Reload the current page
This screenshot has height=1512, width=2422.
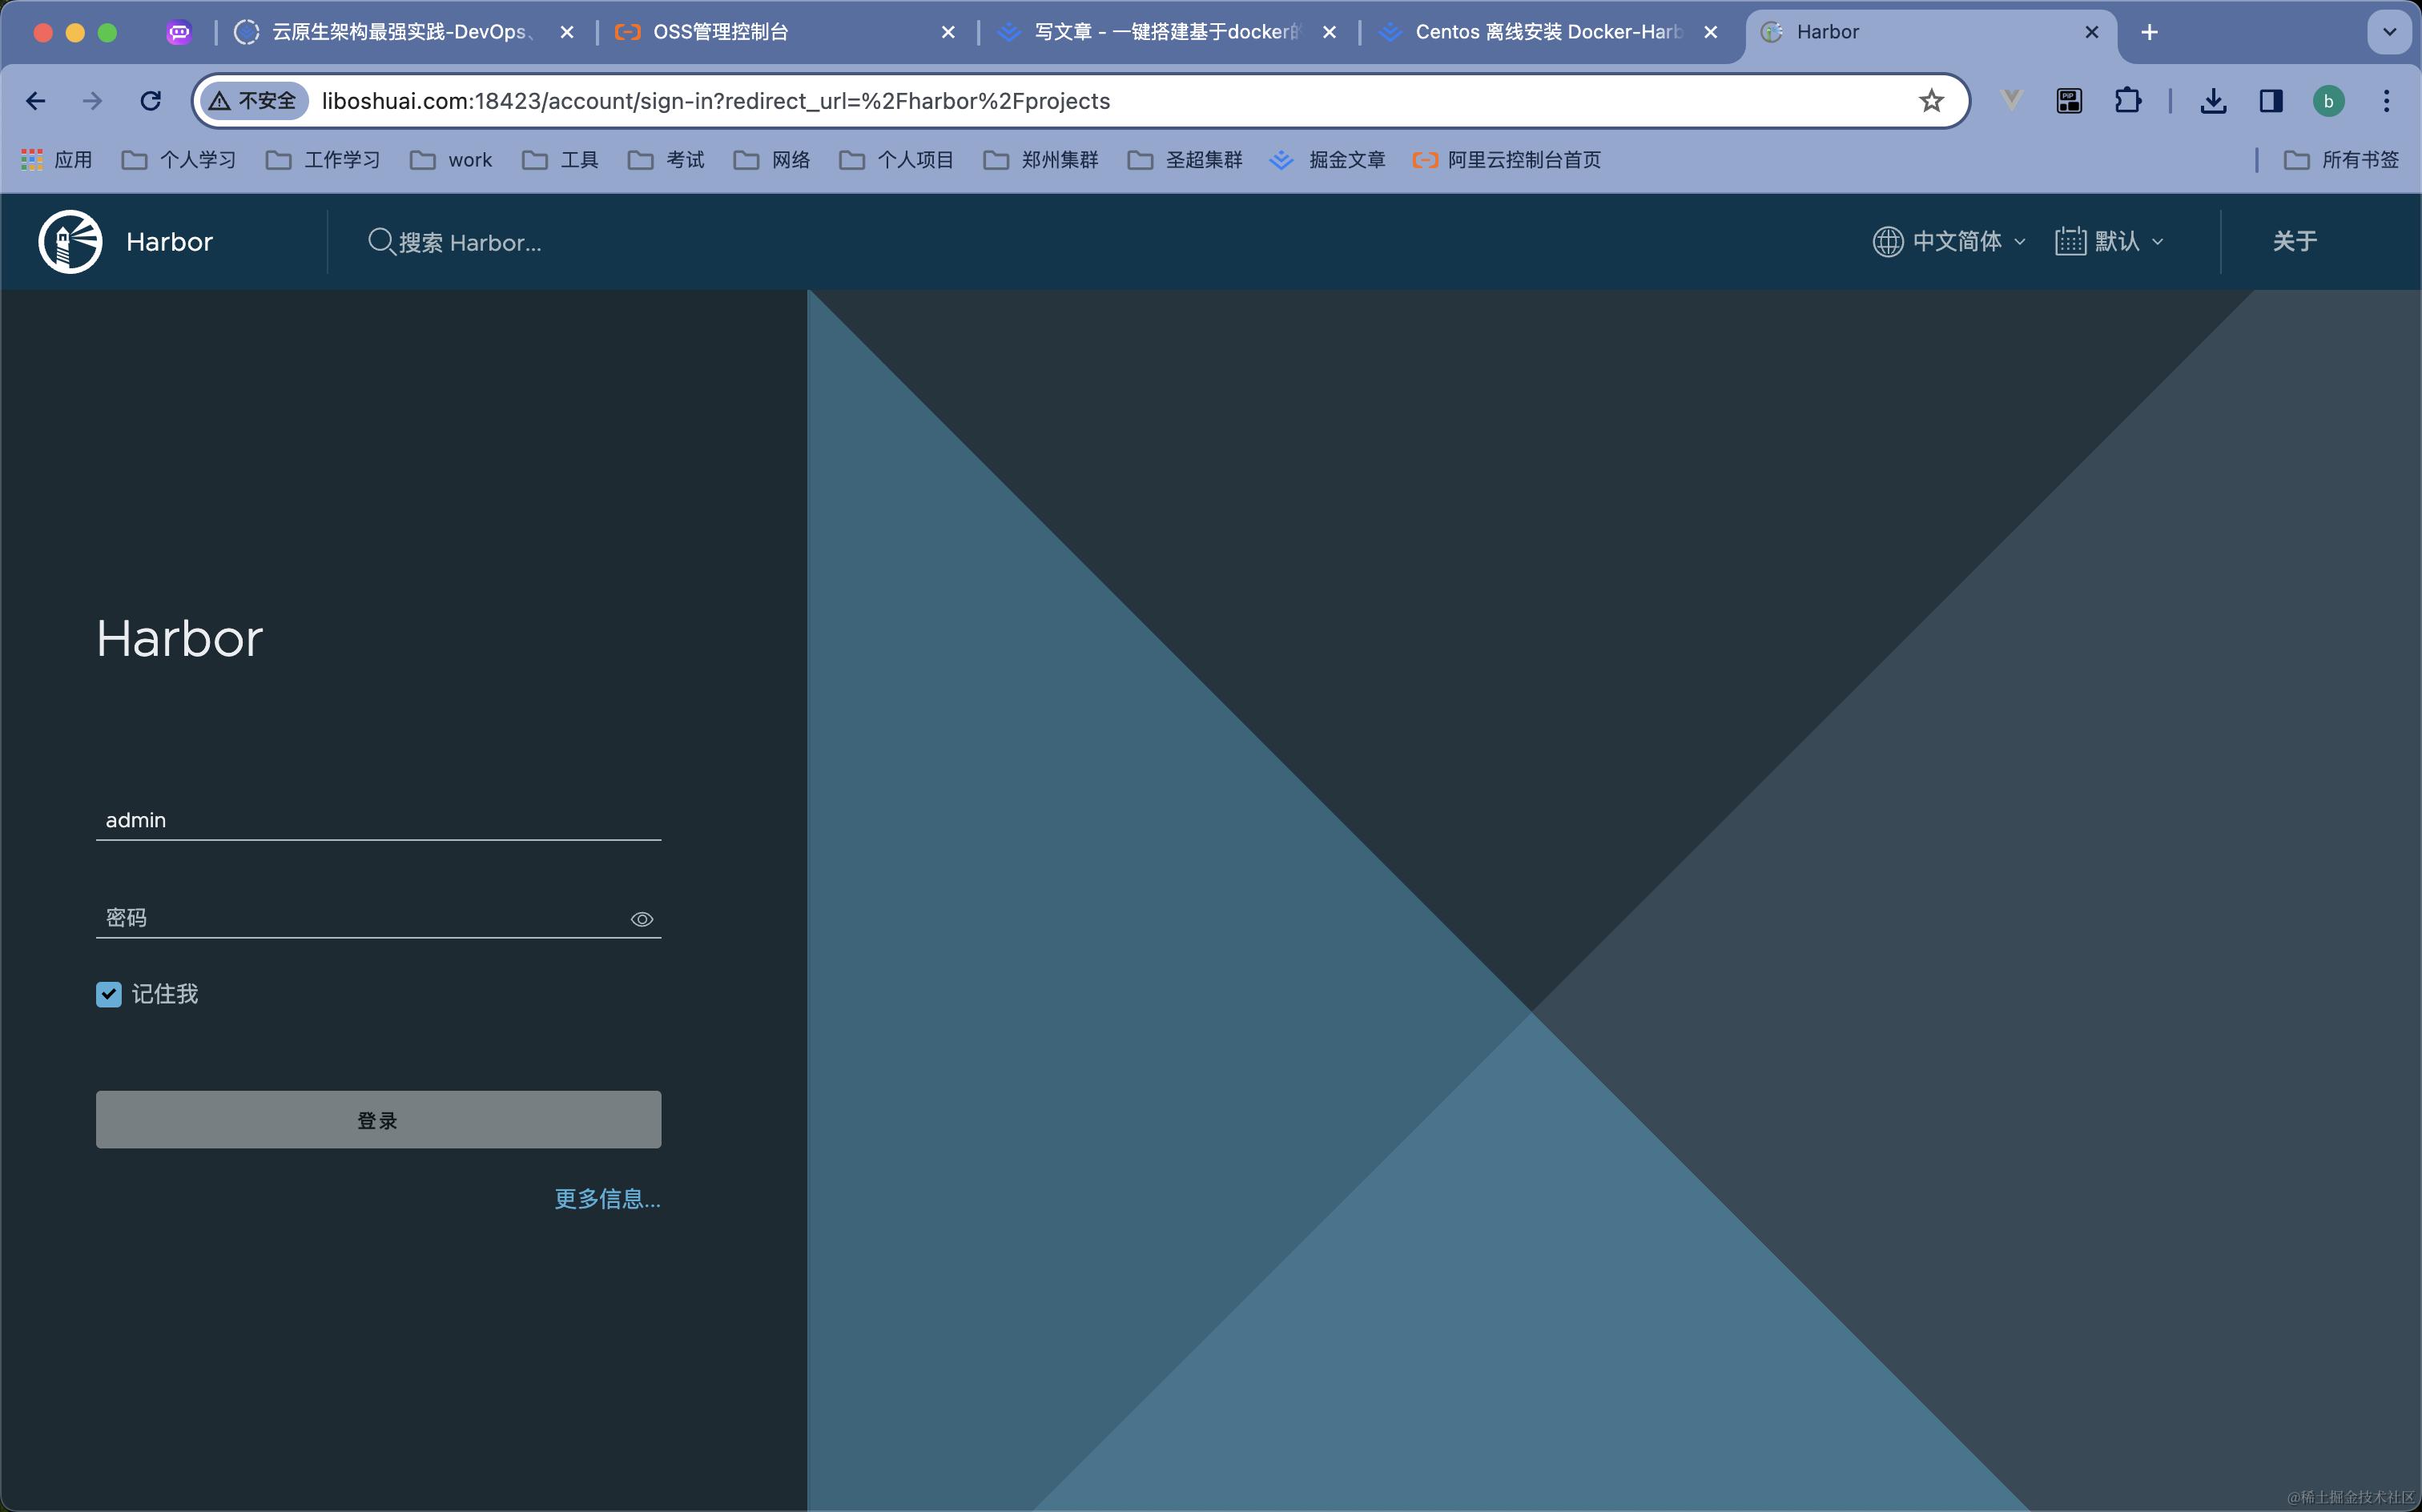(x=151, y=101)
